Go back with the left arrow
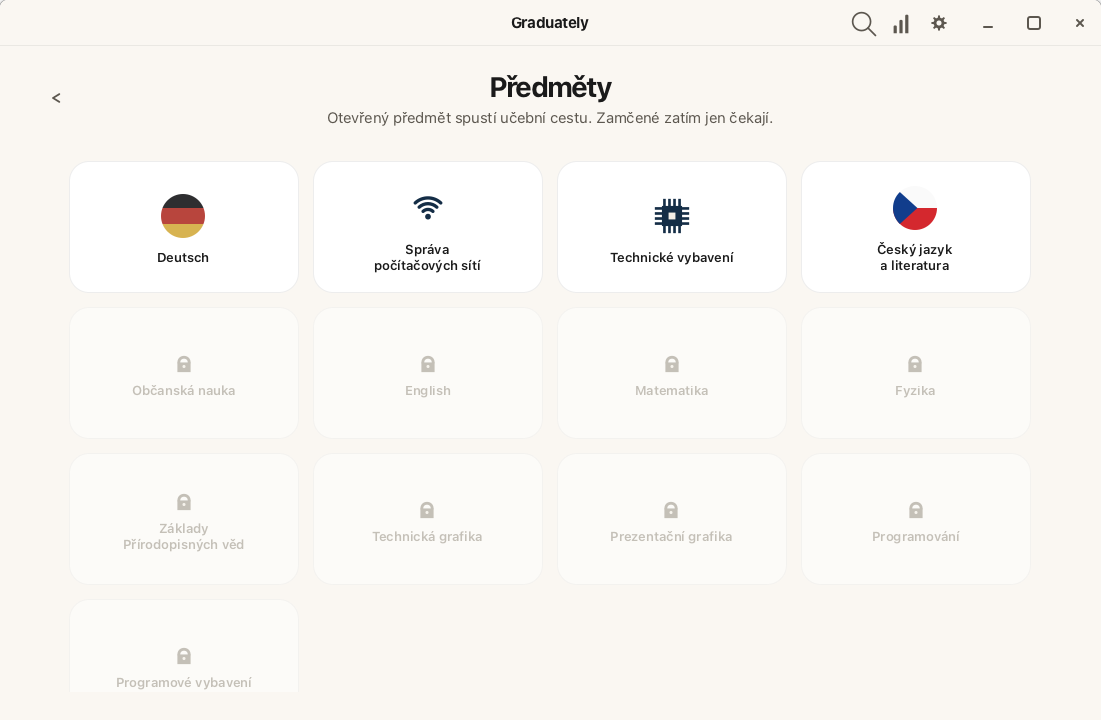This screenshot has width=1101, height=720. coord(56,98)
